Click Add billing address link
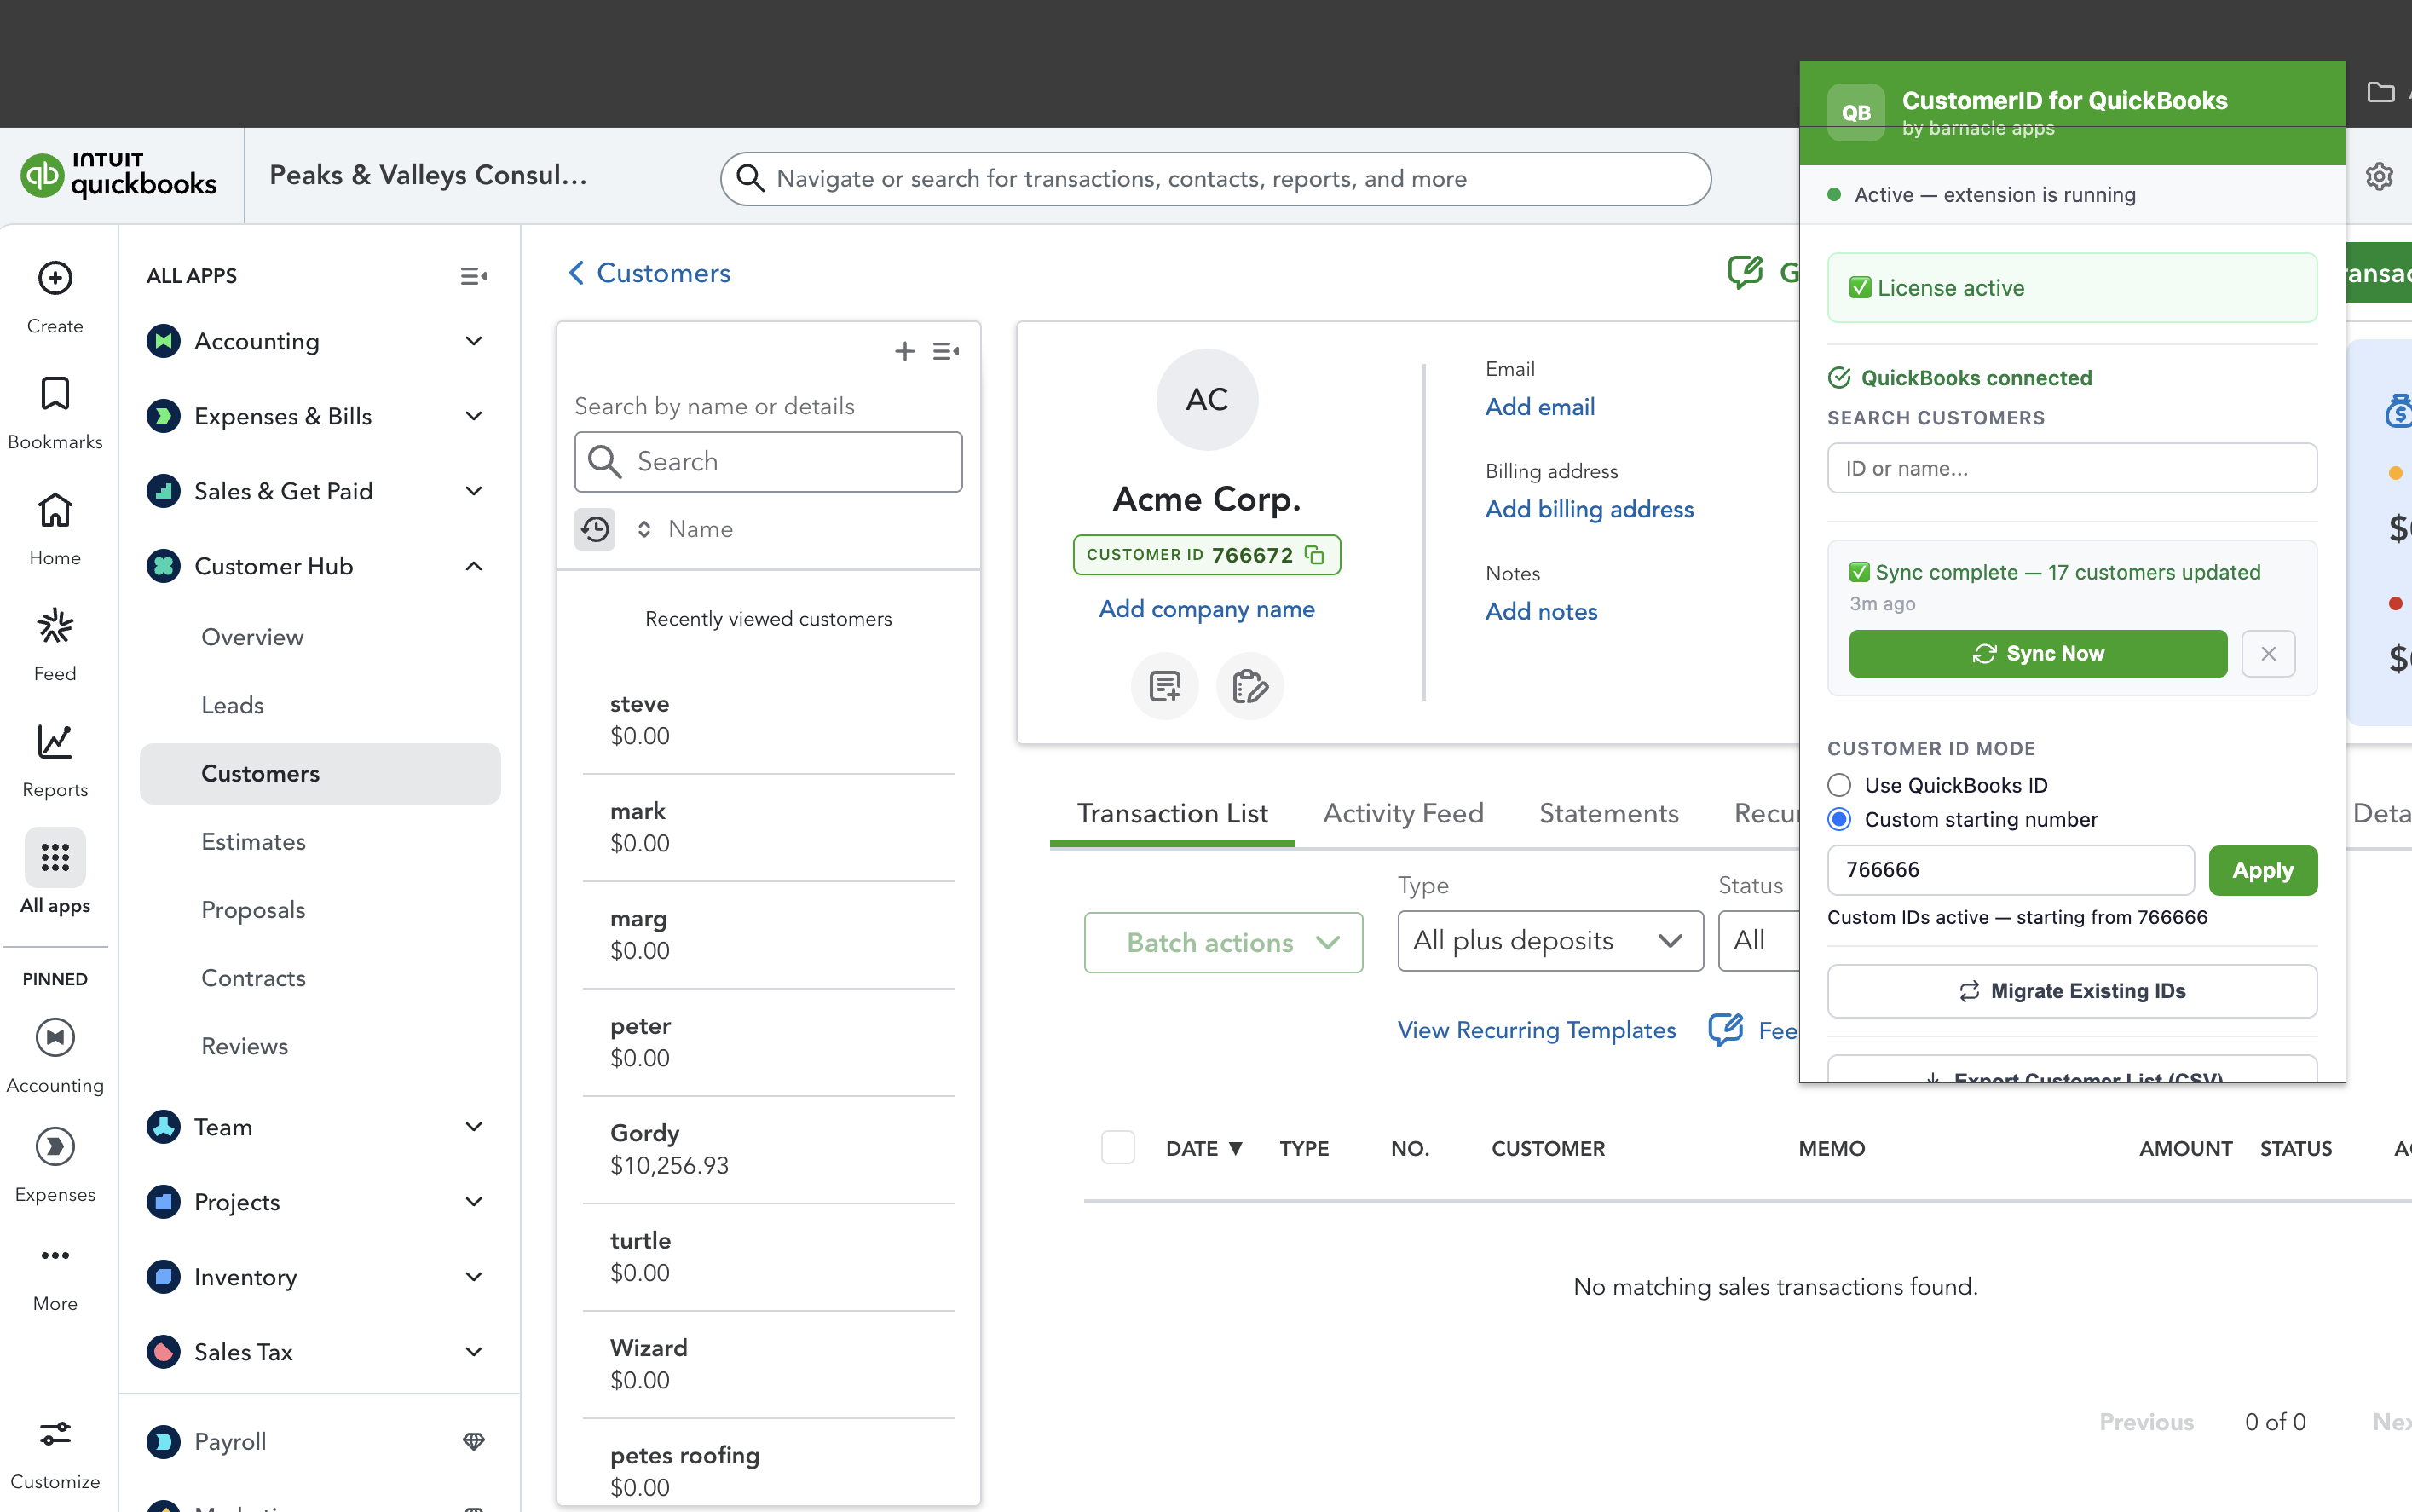The height and width of the screenshot is (1512, 2412). 1589,509
